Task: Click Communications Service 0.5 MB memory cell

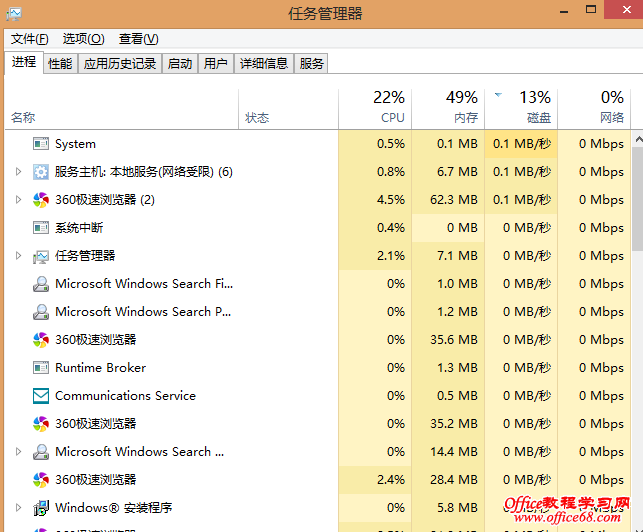Action: point(448,396)
